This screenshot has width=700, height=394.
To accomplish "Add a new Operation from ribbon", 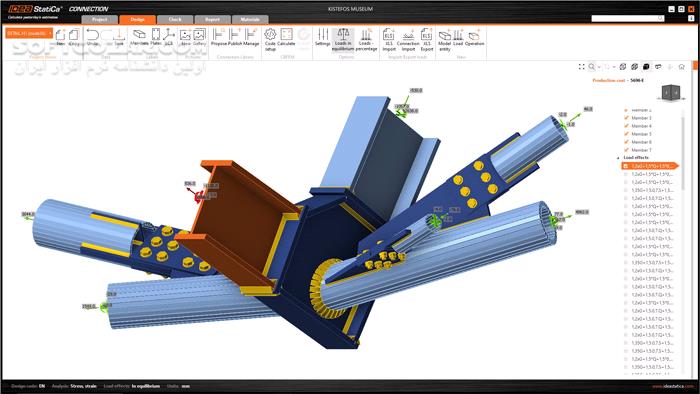I will coord(474,37).
